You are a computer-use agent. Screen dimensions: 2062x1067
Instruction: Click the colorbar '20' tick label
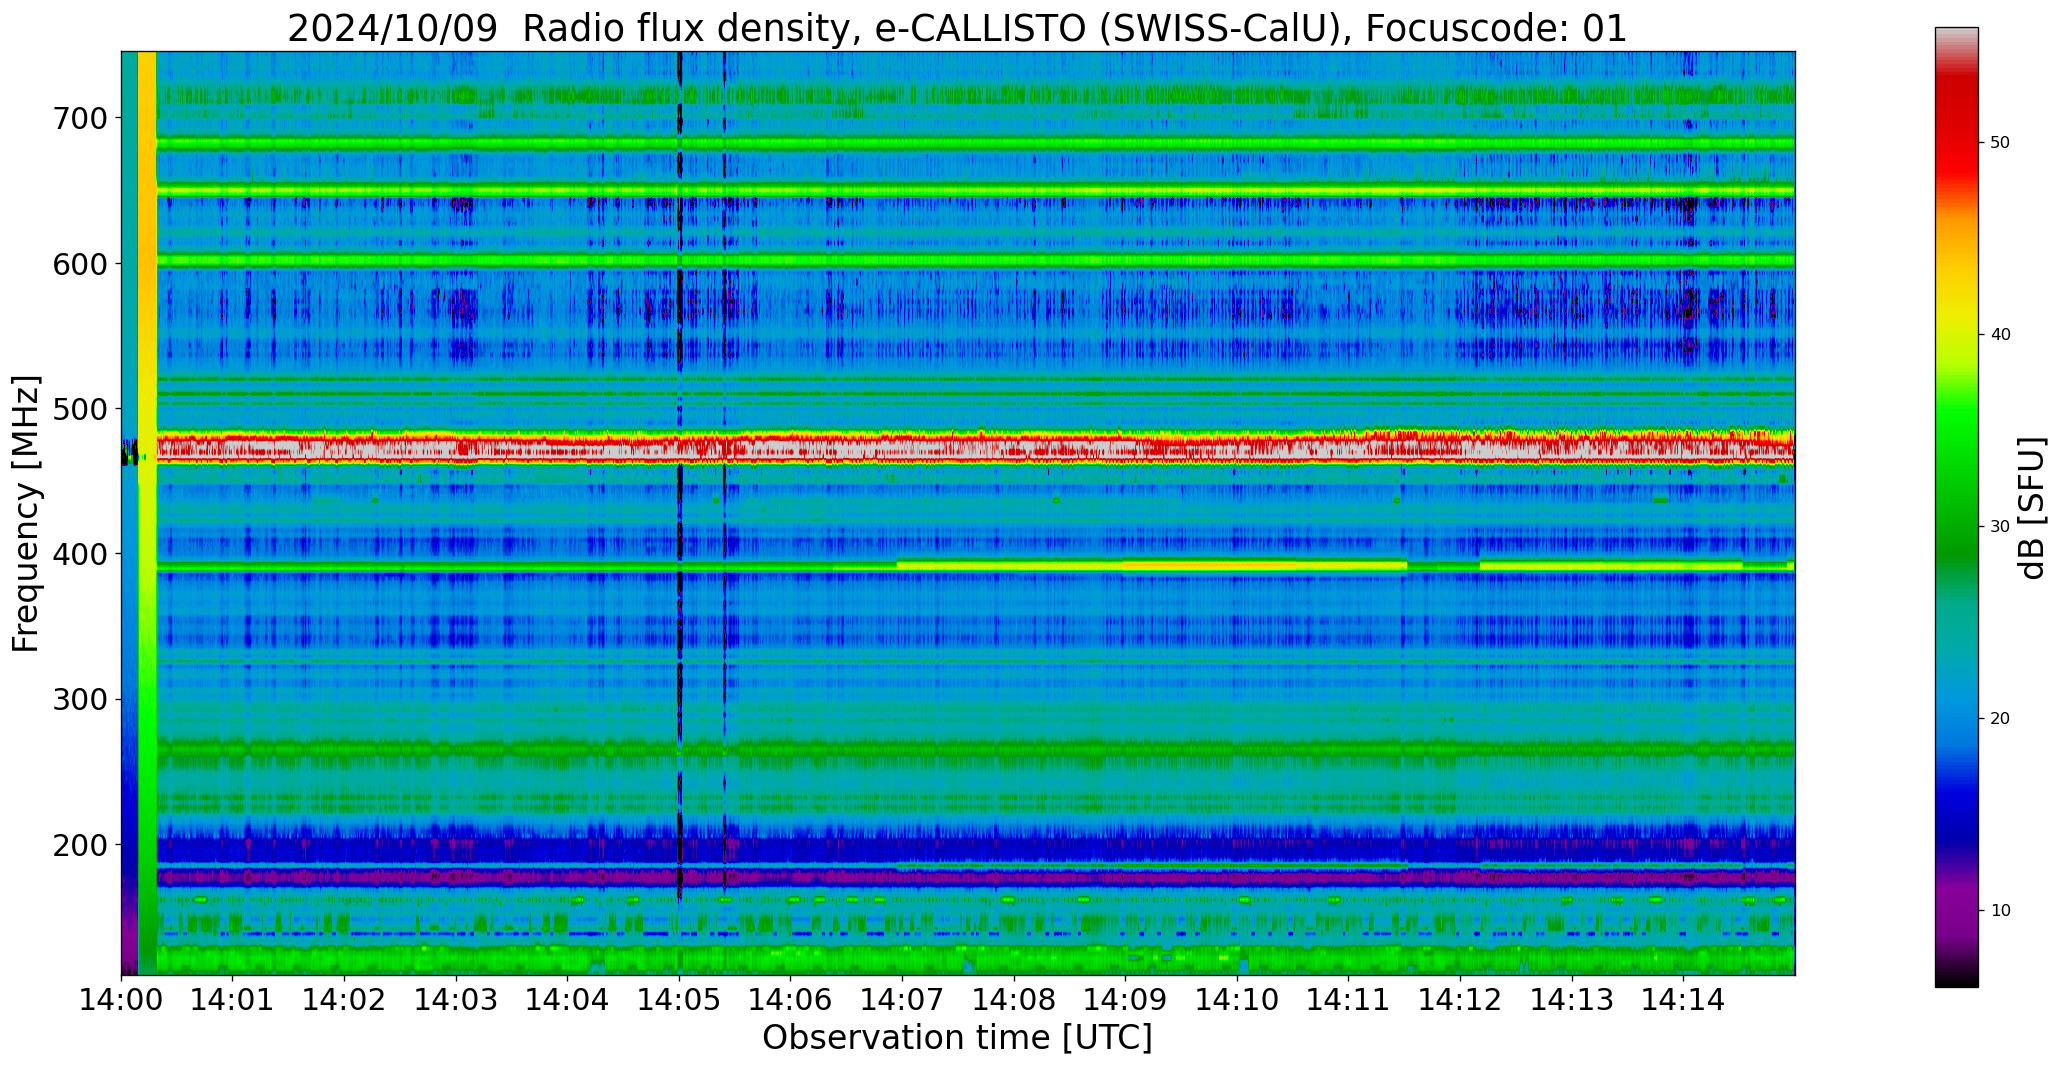click(2000, 719)
